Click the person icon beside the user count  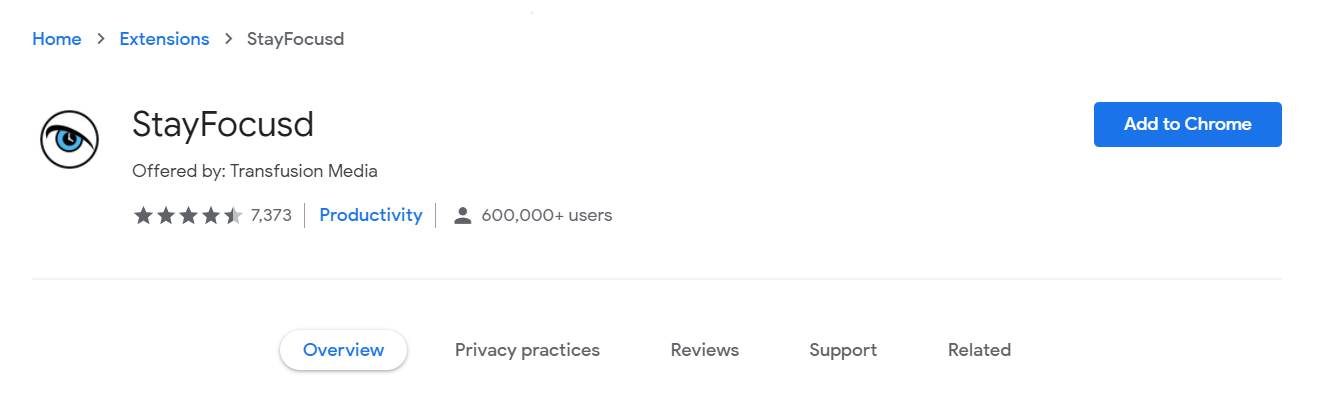tap(462, 215)
